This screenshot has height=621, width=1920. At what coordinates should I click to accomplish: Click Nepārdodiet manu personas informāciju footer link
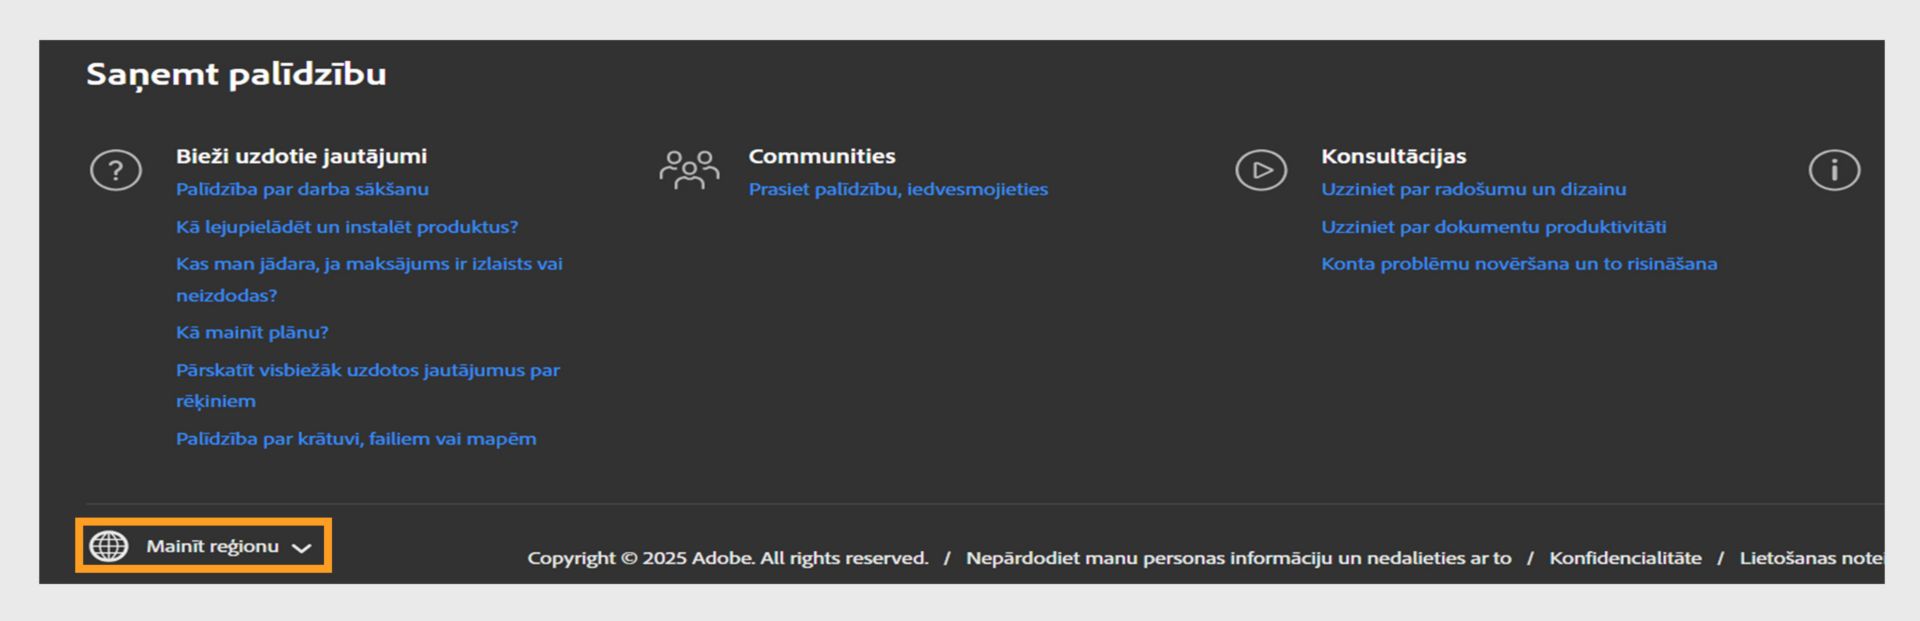coord(1238,558)
